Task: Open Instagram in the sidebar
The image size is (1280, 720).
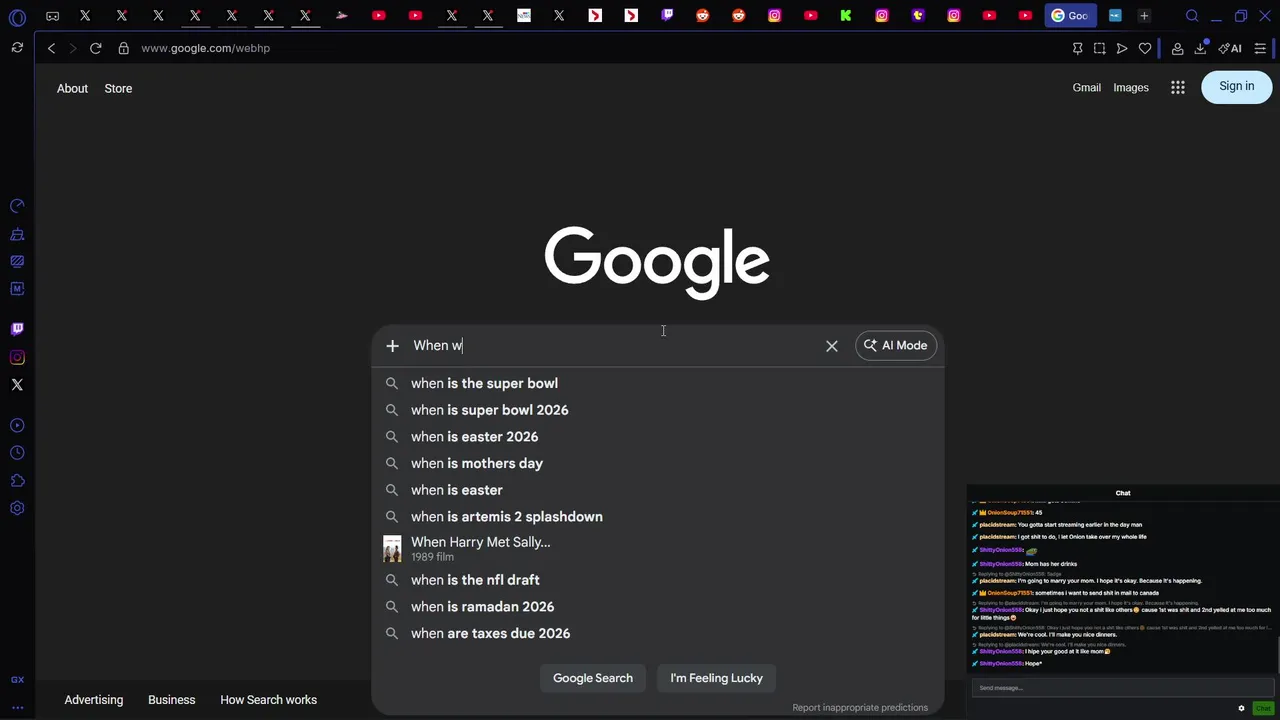Action: click(17, 357)
